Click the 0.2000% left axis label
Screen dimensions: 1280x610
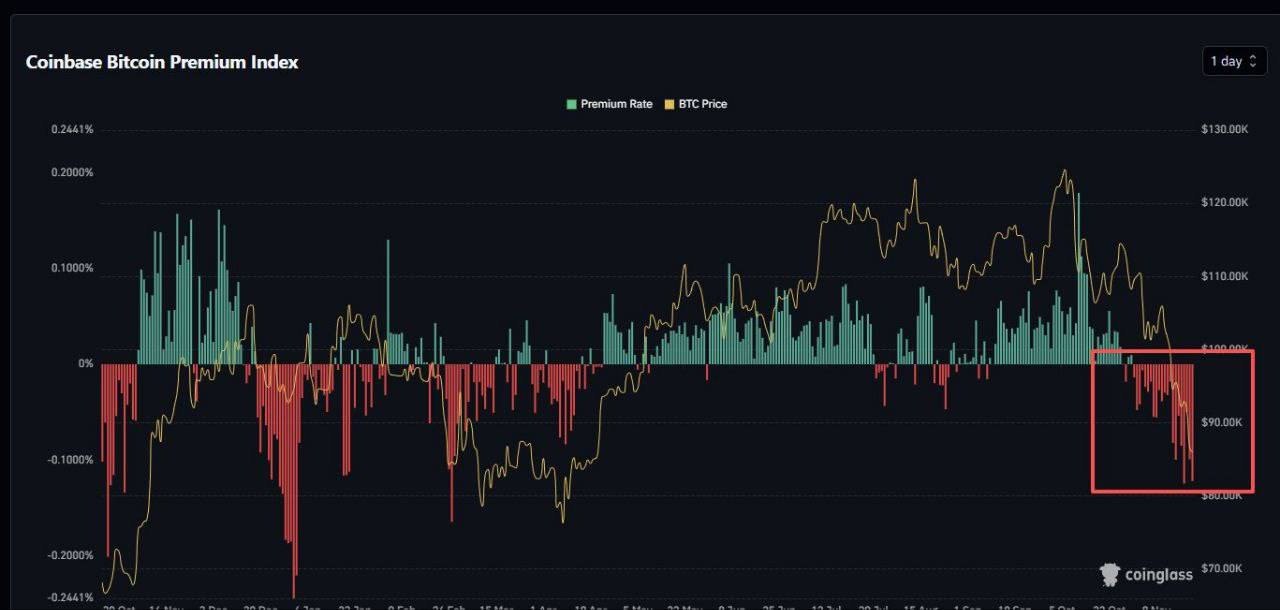coord(73,172)
